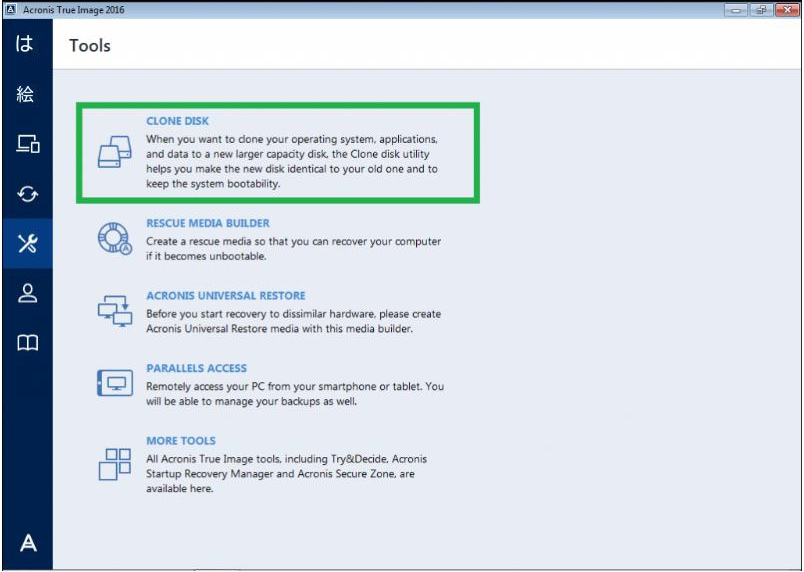Click the Universal Restore monitors icon
This screenshot has height=572, width=804.
115,311
